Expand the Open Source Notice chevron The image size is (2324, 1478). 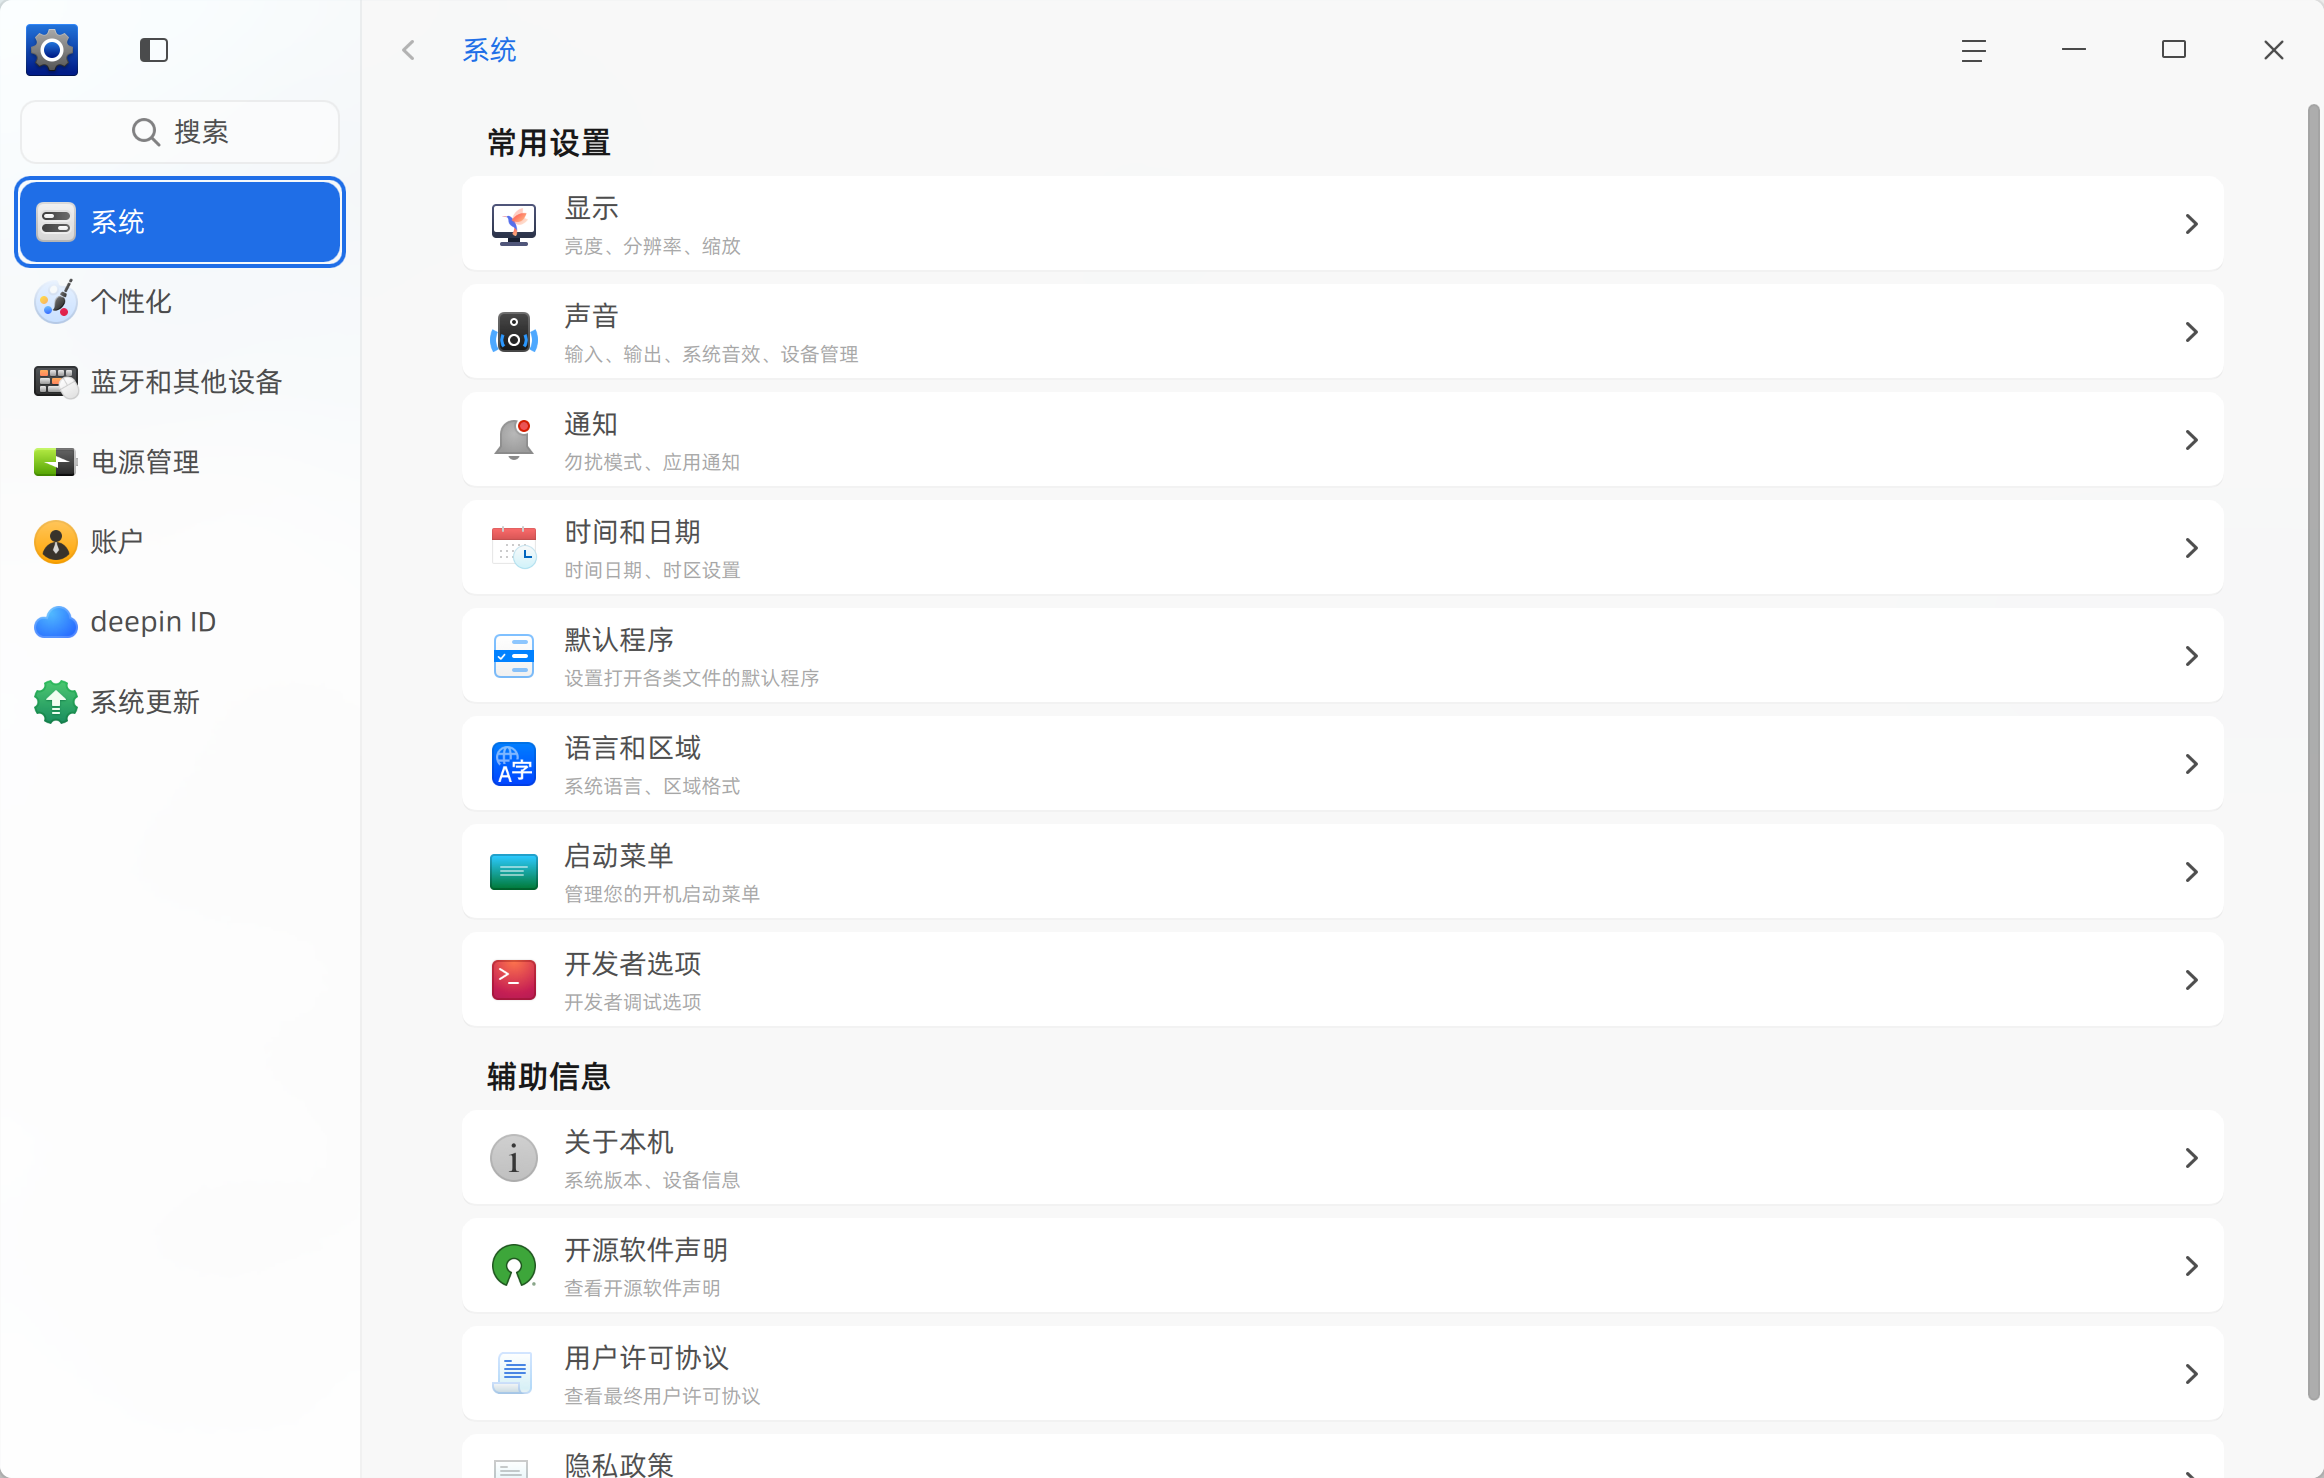(2191, 1266)
